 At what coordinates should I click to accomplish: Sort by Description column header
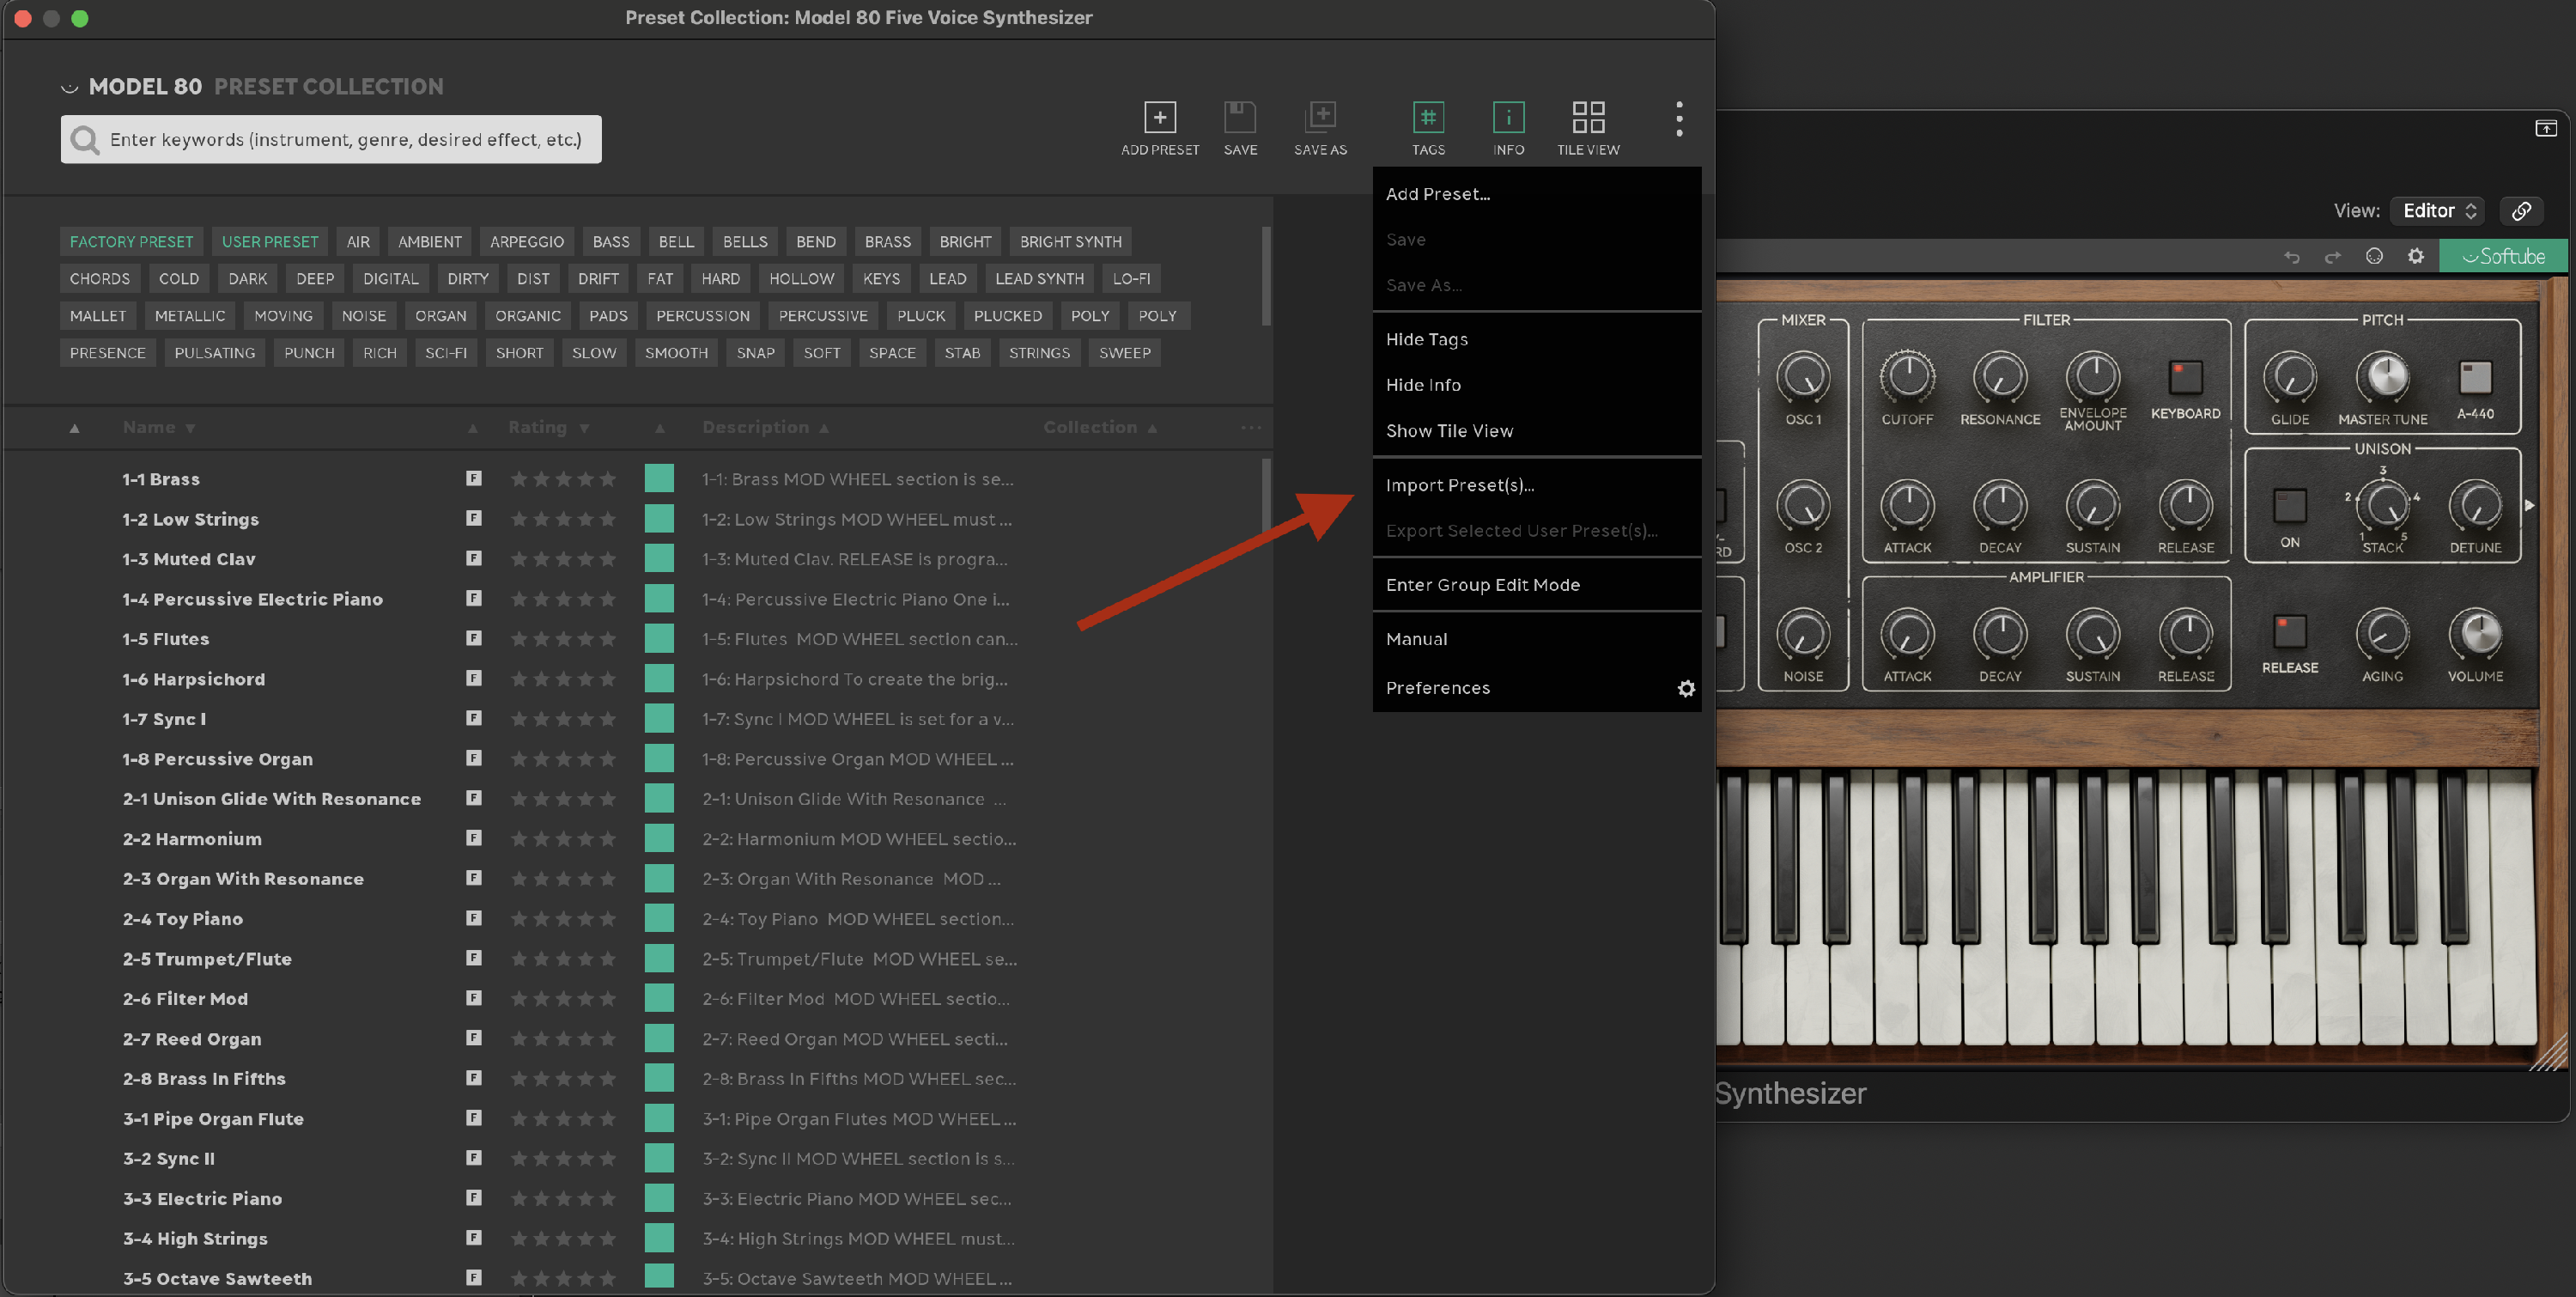pos(766,427)
